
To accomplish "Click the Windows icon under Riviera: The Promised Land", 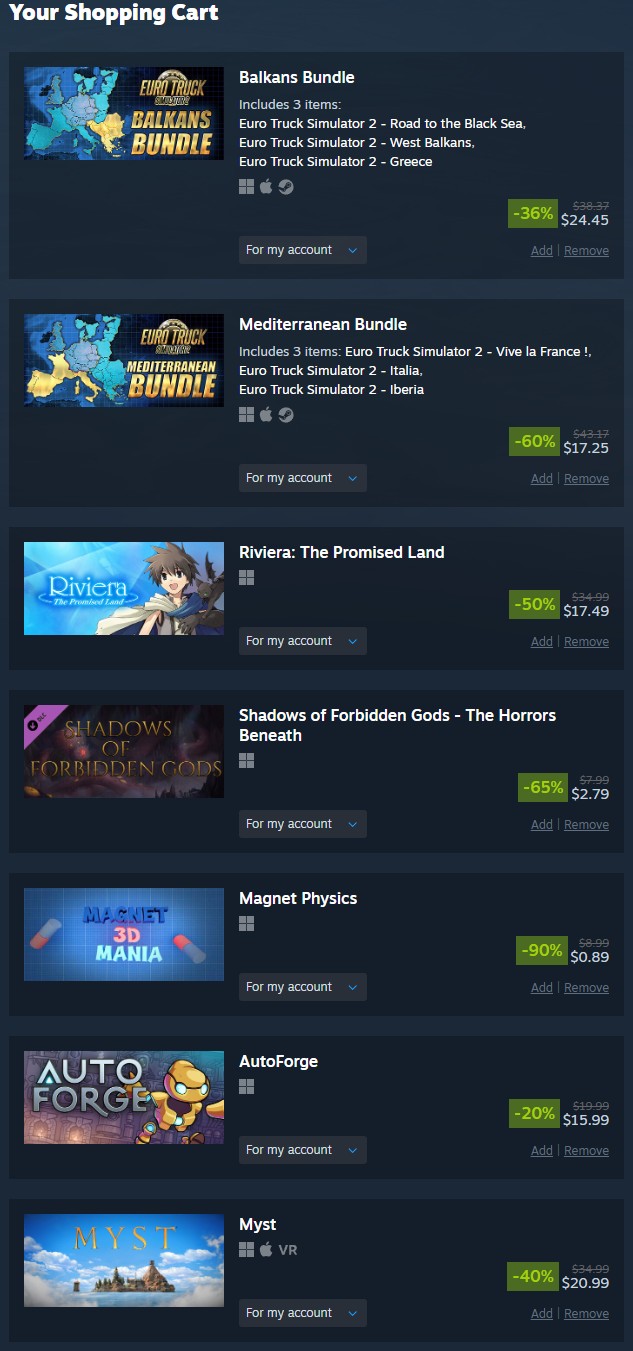I will tap(246, 578).
